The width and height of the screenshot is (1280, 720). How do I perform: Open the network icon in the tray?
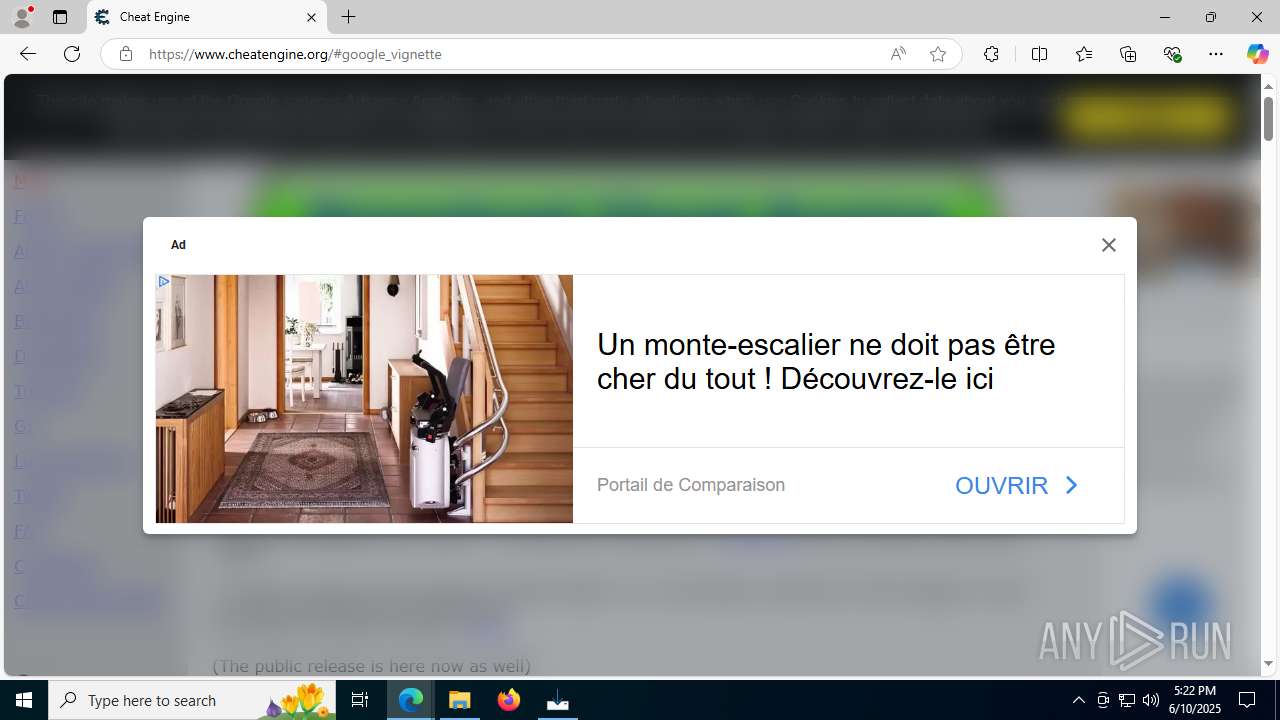pos(1126,700)
